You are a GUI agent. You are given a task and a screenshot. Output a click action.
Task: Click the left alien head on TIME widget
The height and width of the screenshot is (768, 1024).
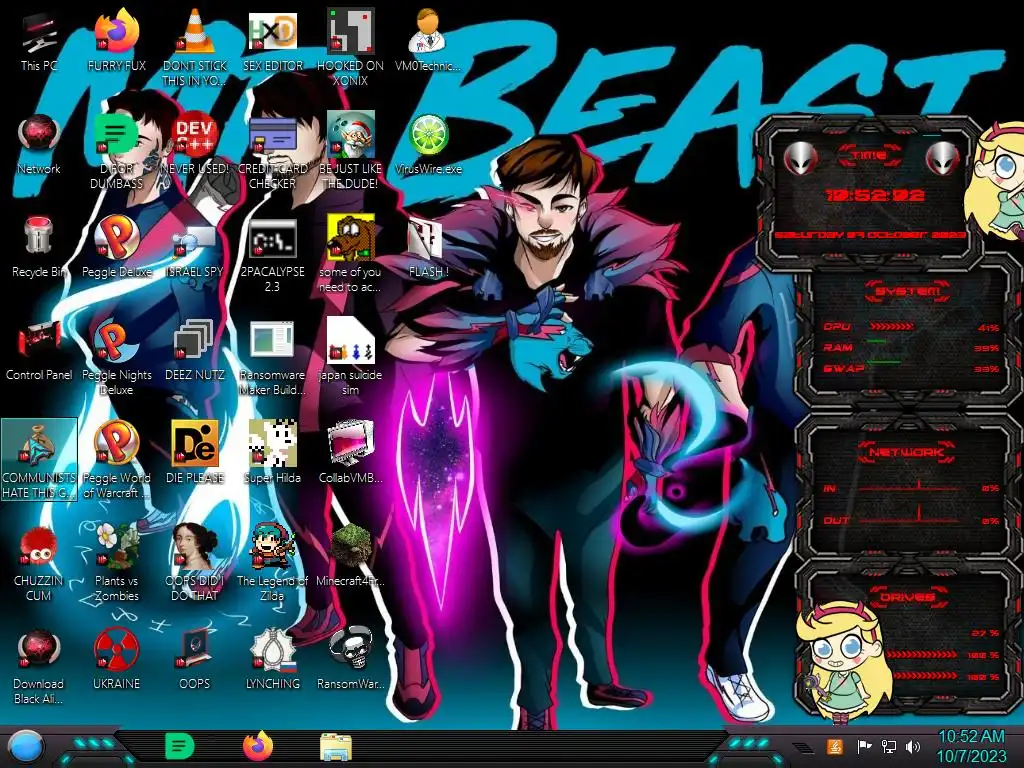[800, 157]
